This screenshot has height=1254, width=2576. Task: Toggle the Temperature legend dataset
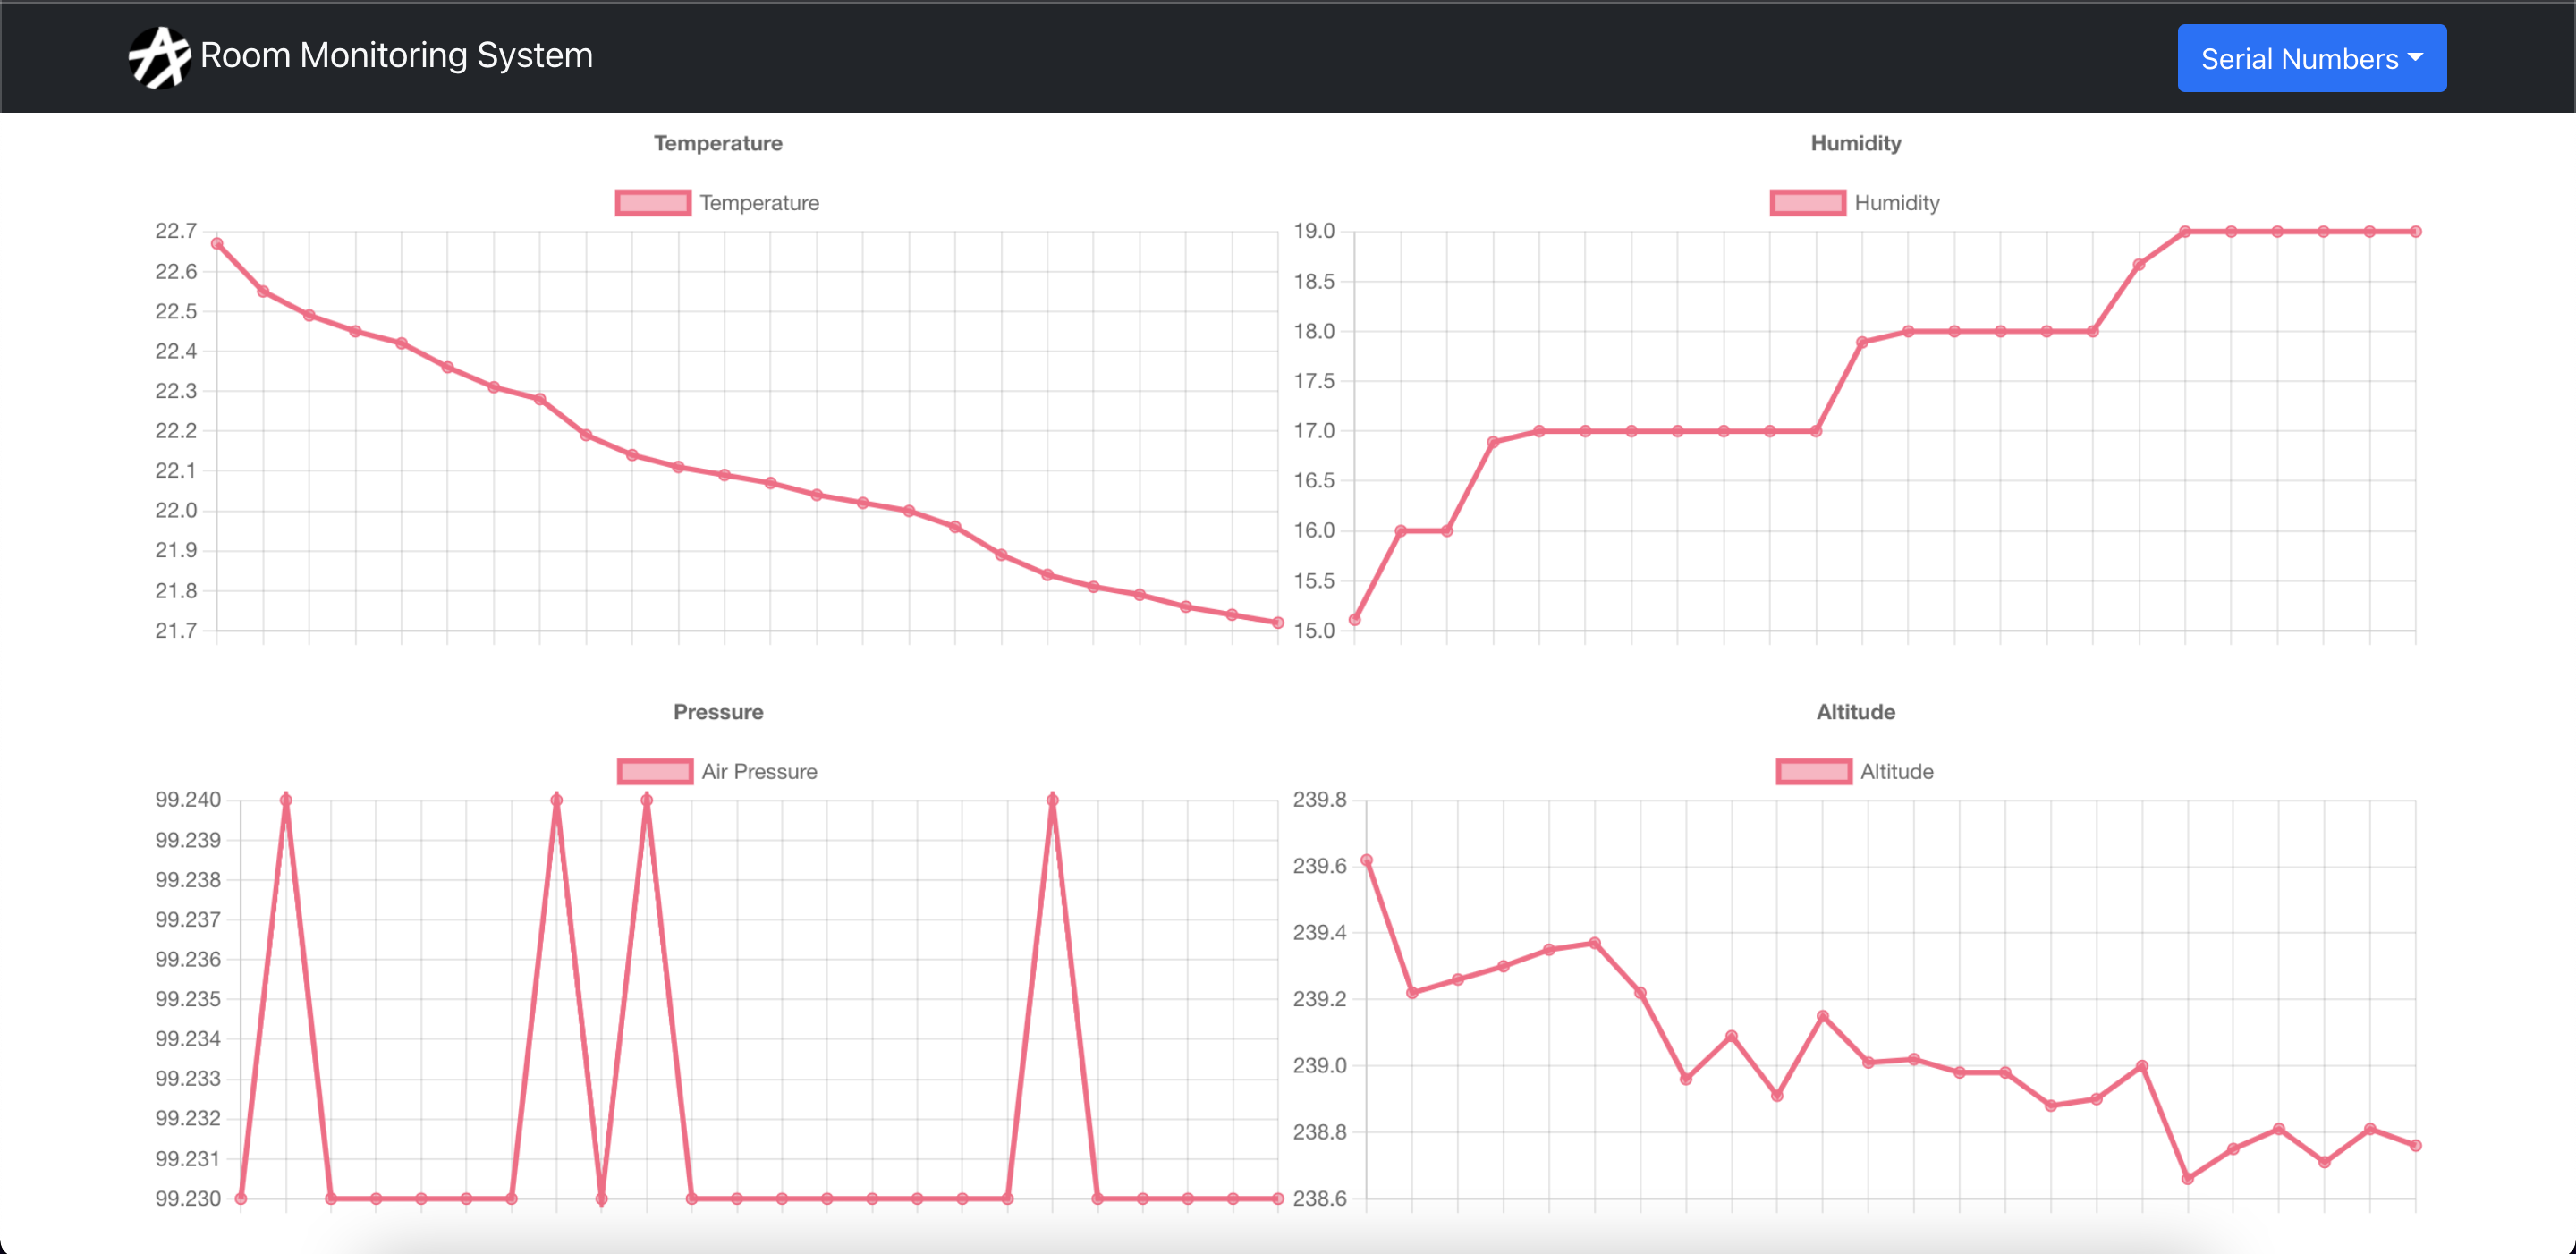tap(759, 203)
